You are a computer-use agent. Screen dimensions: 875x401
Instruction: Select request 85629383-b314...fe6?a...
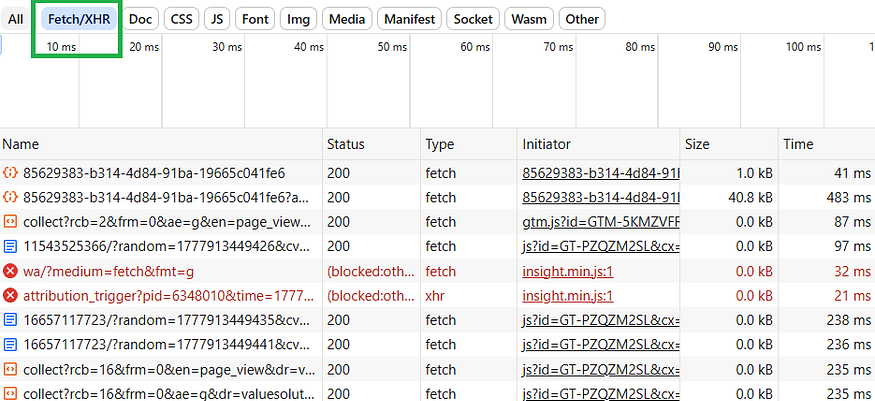pyautogui.click(x=165, y=198)
